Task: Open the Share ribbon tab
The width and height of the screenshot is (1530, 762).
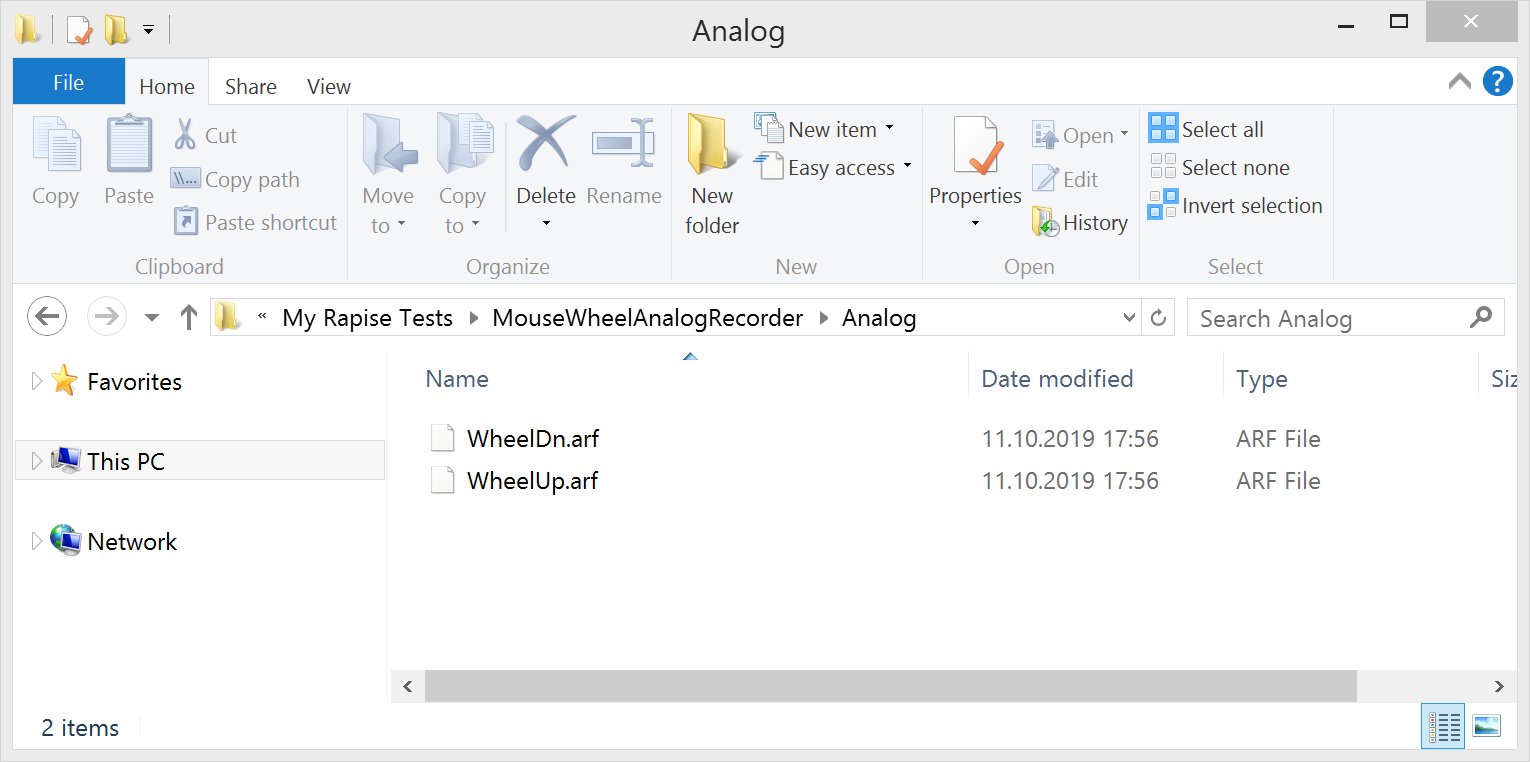Action: pos(250,87)
